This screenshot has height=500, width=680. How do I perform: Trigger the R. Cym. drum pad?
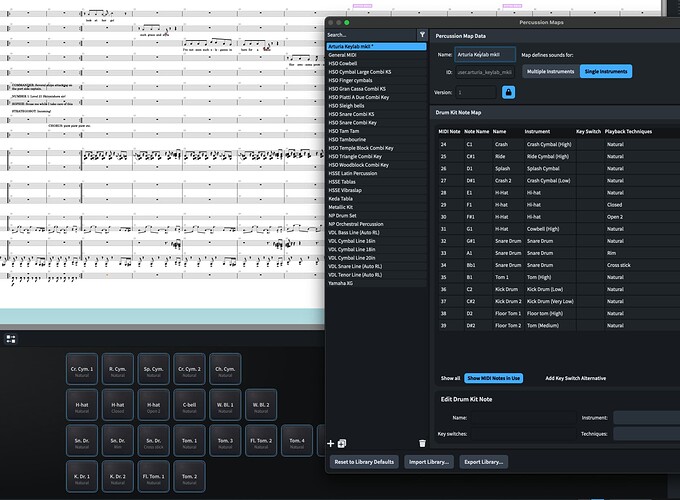pos(118,369)
